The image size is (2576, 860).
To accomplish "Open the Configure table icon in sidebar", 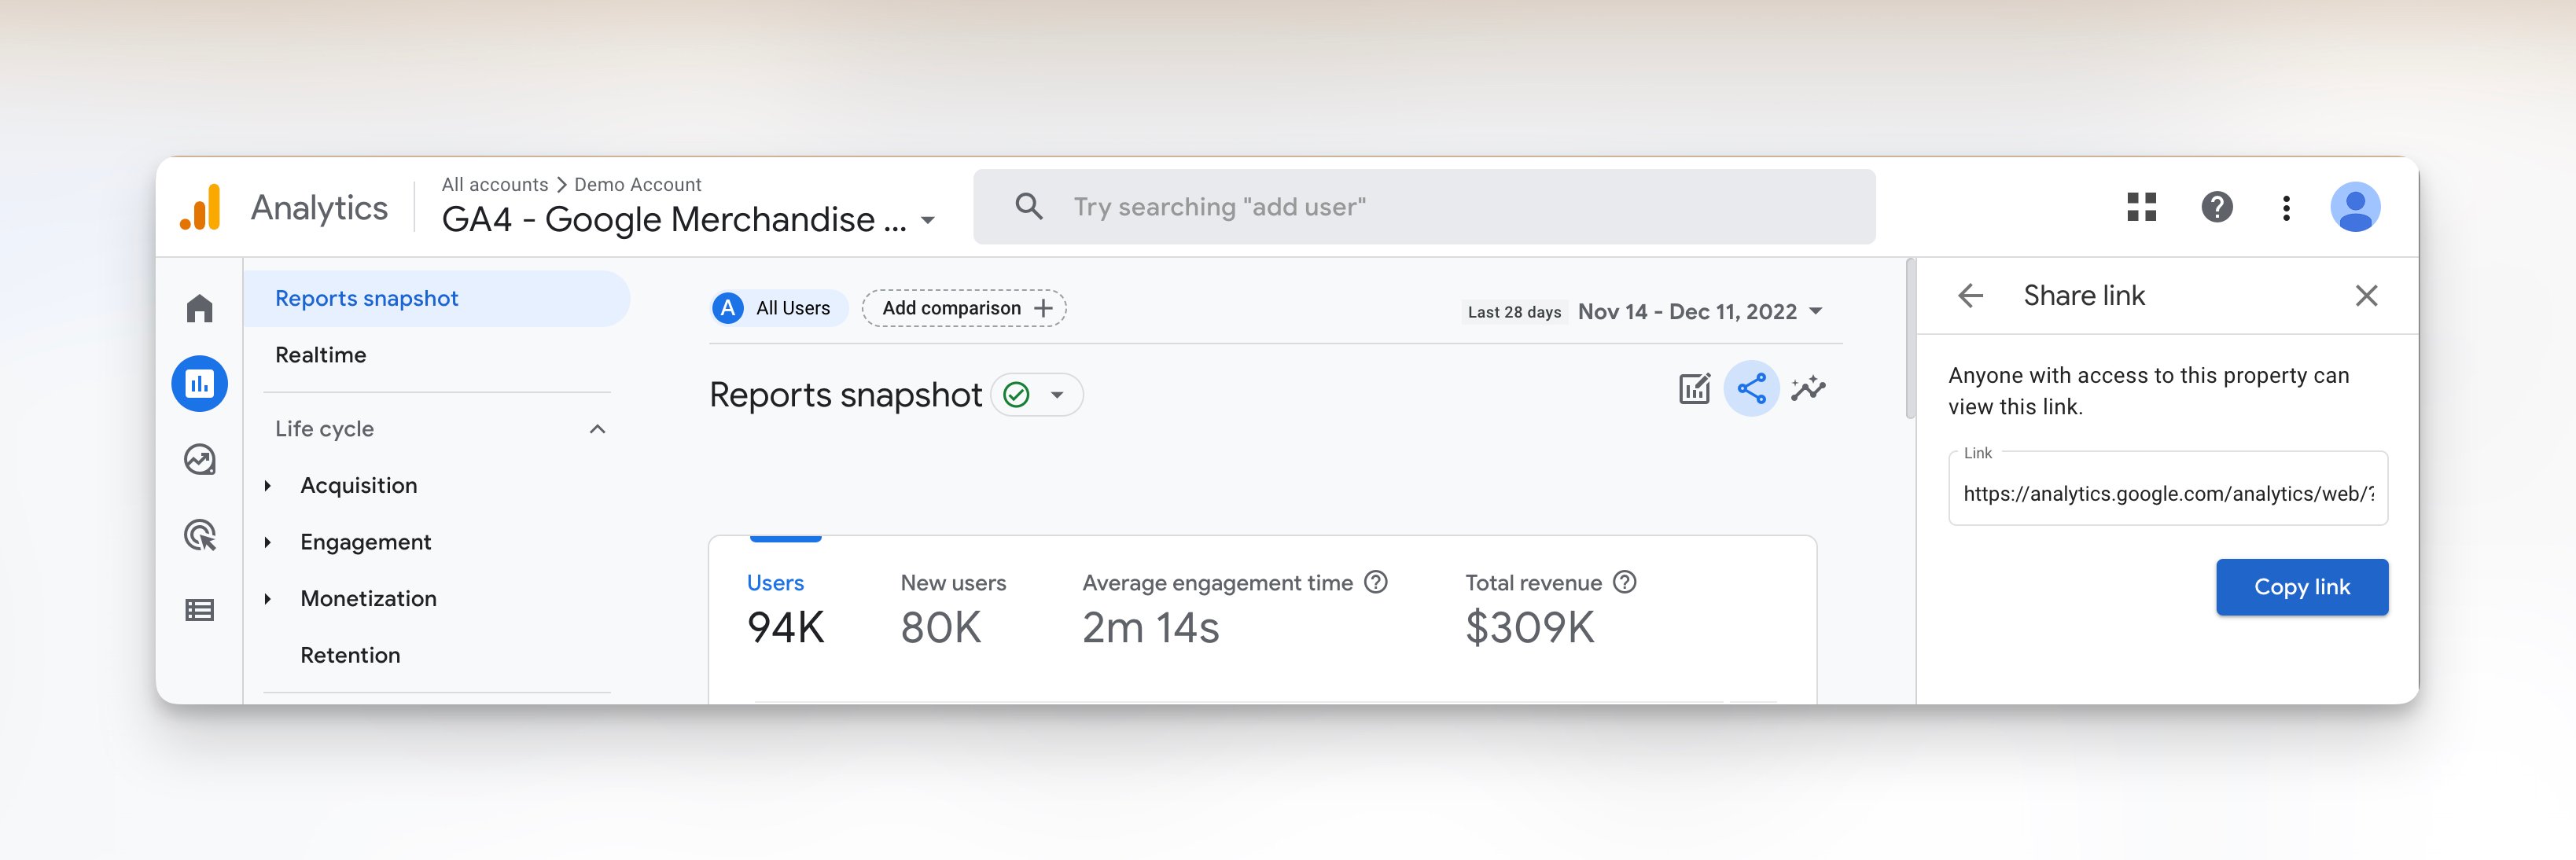I will [x=200, y=610].
